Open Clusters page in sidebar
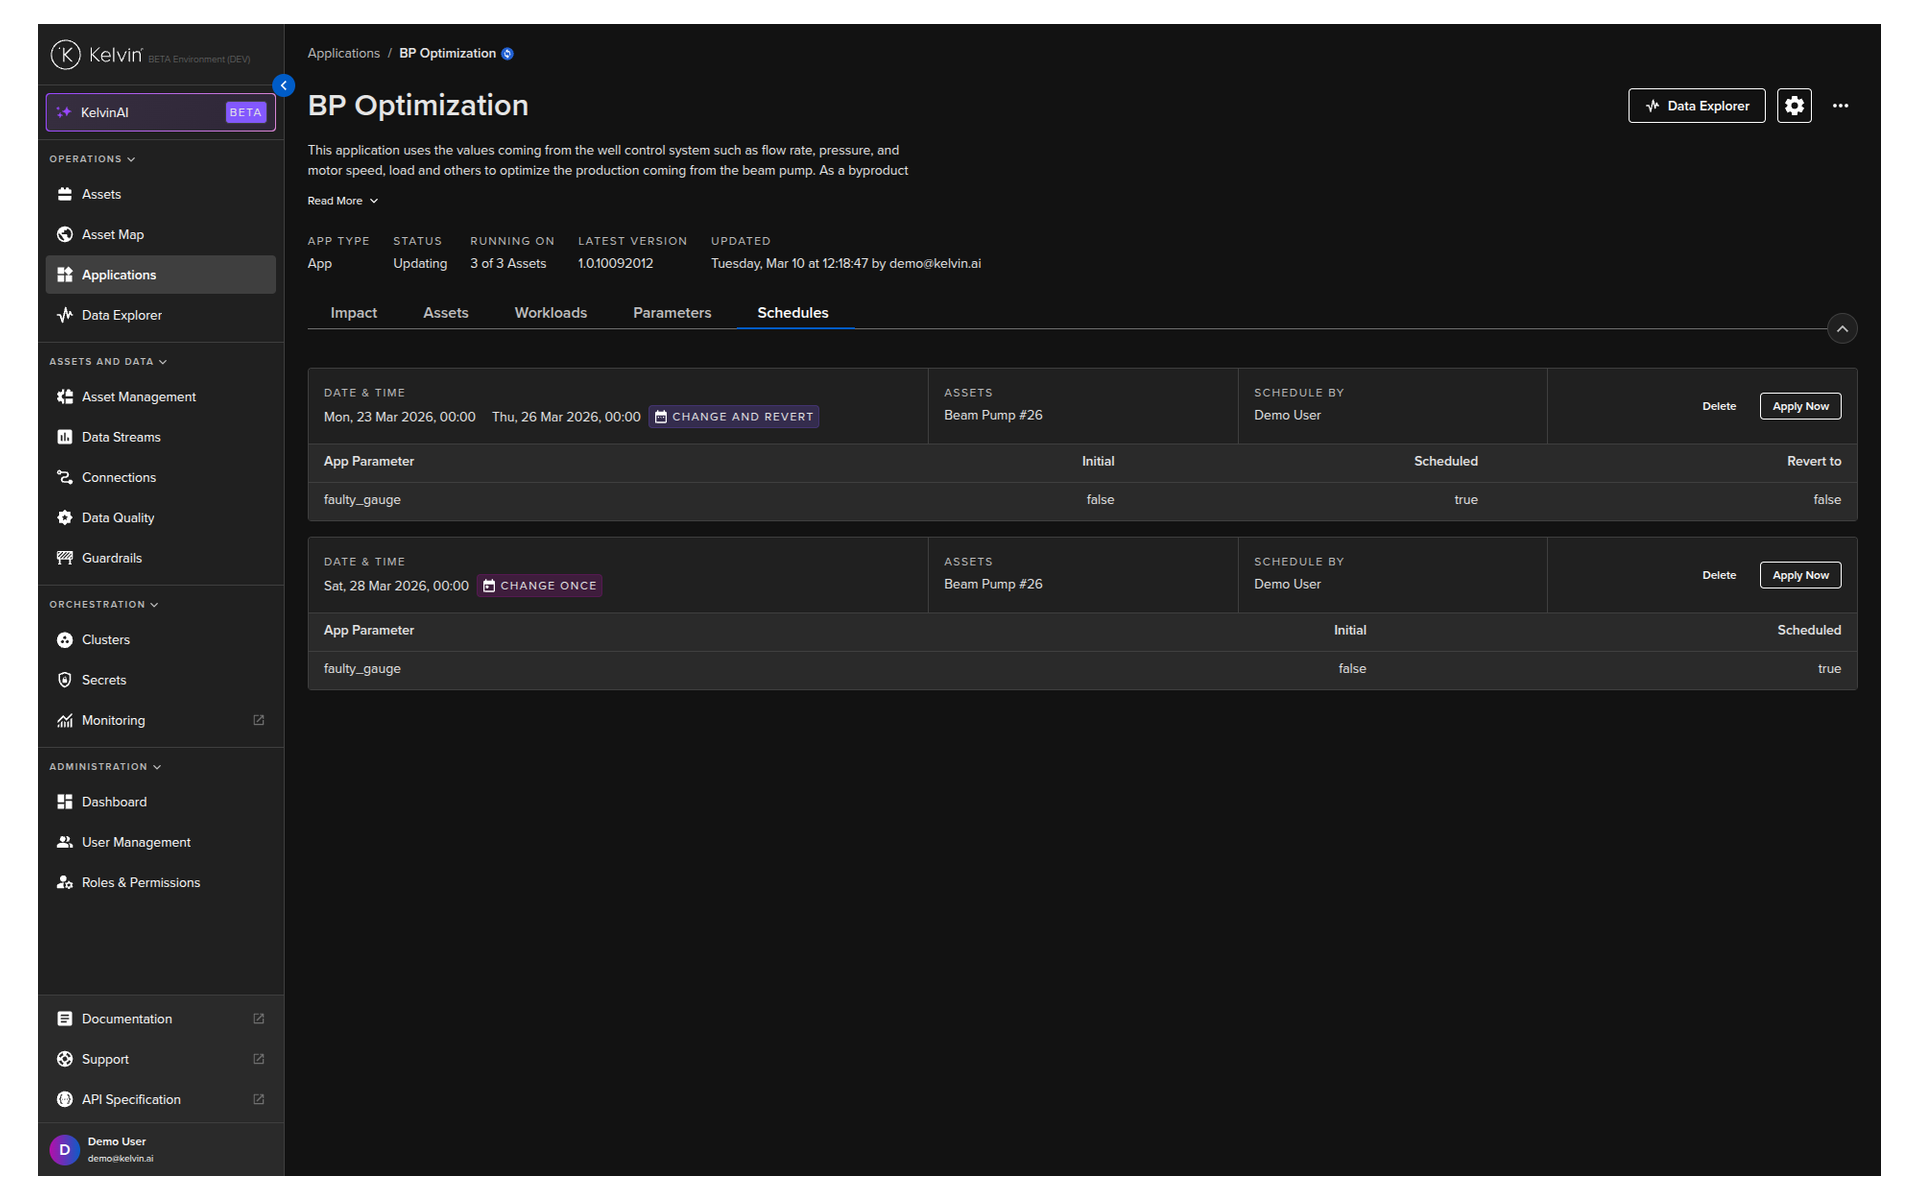The width and height of the screenshot is (1920, 1200). point(105,640)
